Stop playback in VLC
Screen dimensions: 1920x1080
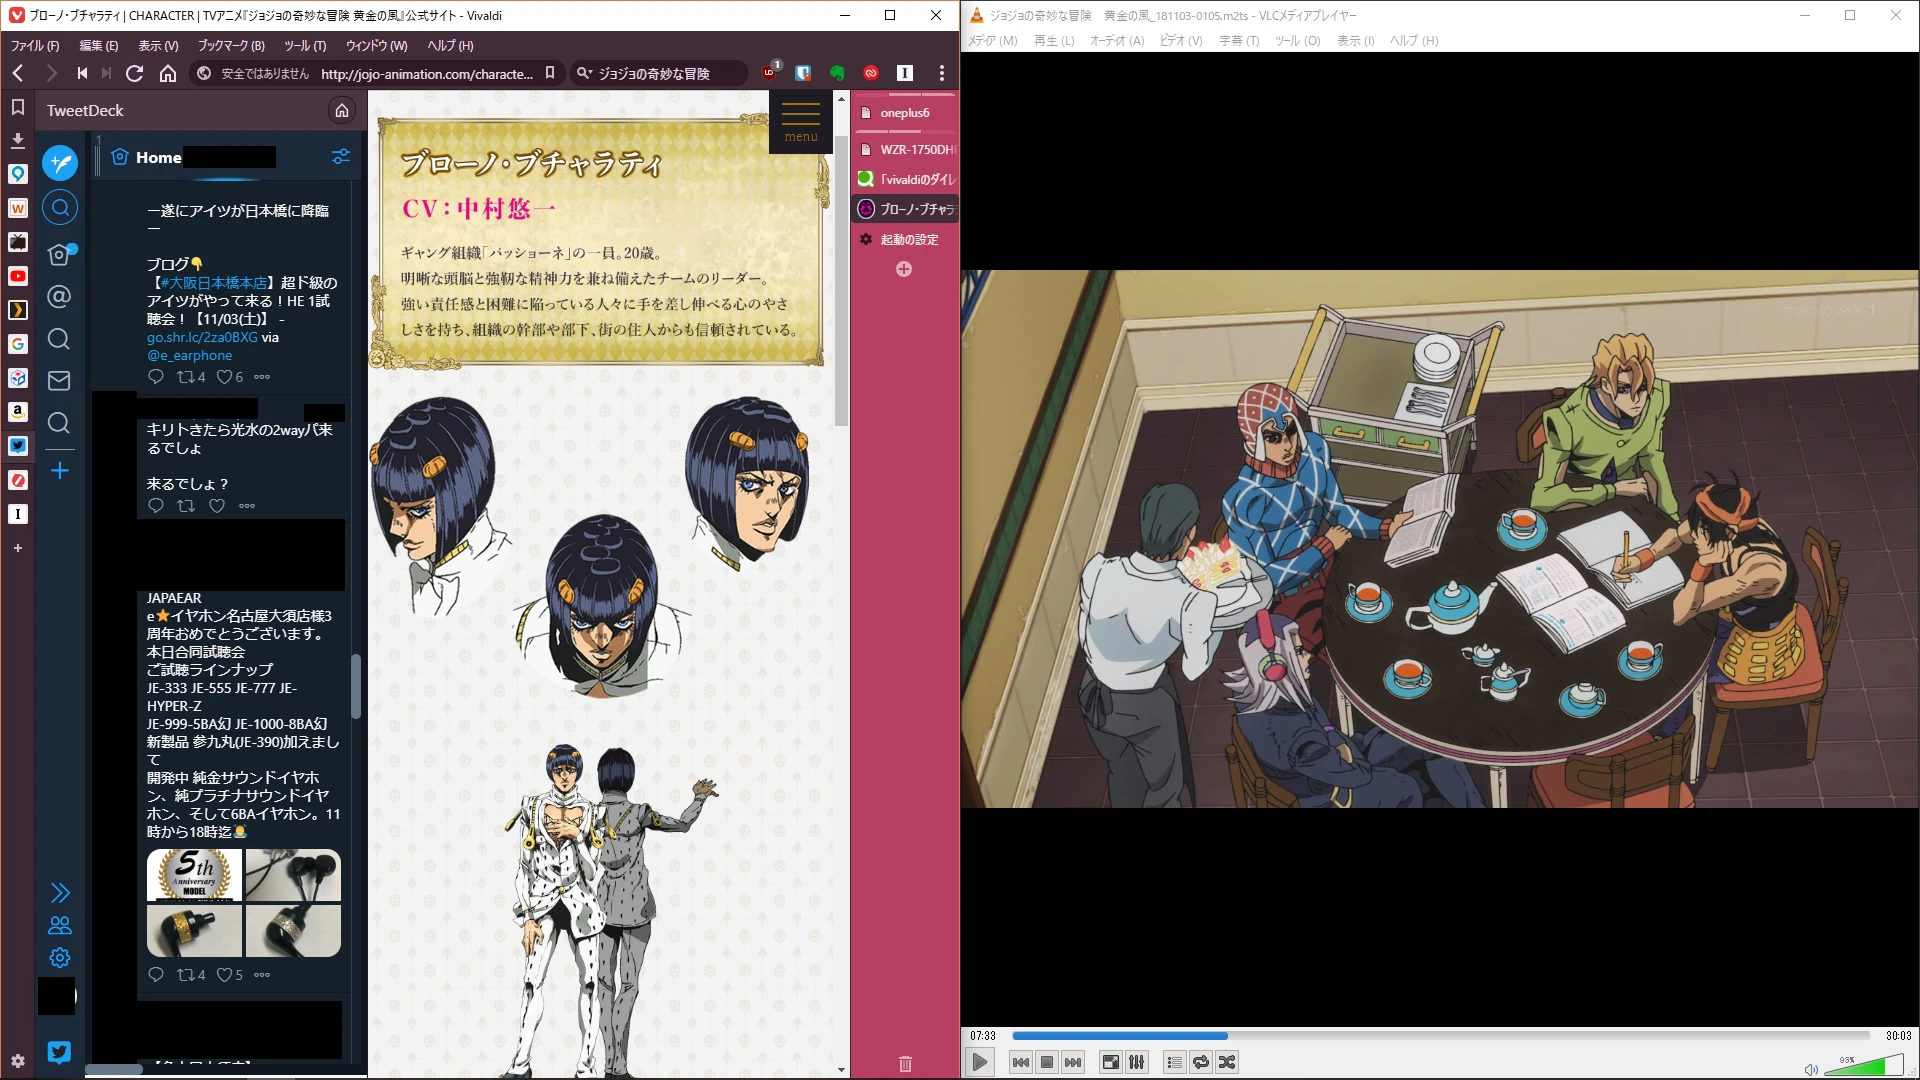[x=1047, y=1062]
